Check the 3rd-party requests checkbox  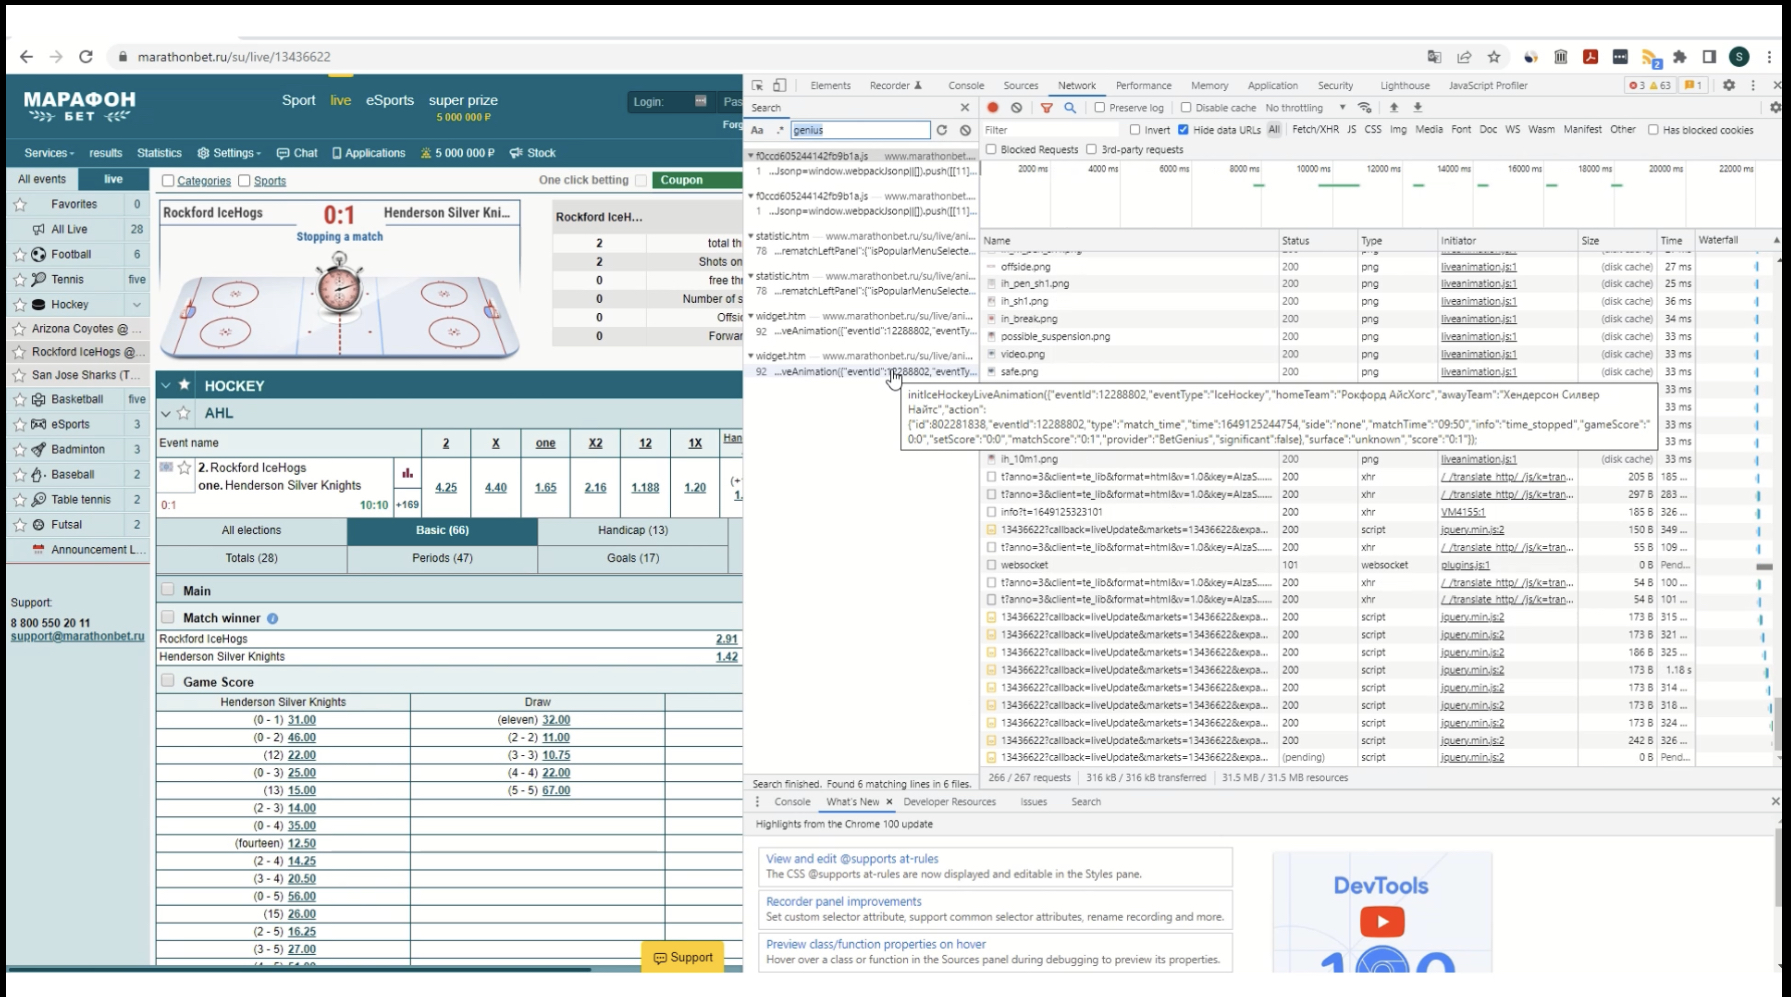[1091, 150]
